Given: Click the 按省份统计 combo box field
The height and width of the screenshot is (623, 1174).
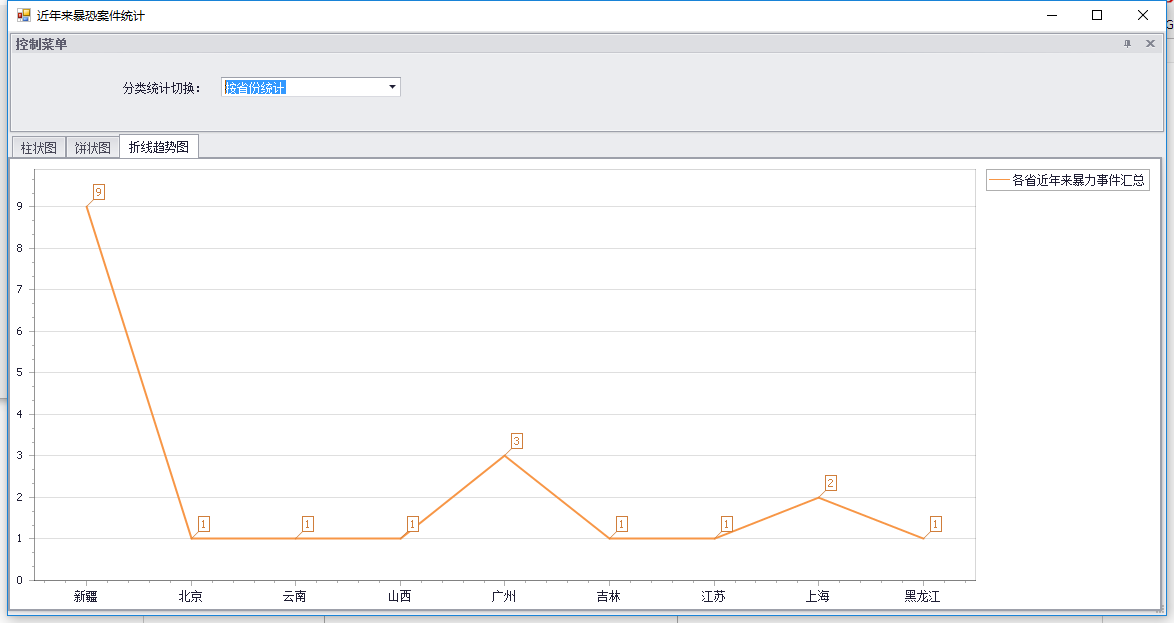Looking at the screenshot, I should click(x=311, y=88).
